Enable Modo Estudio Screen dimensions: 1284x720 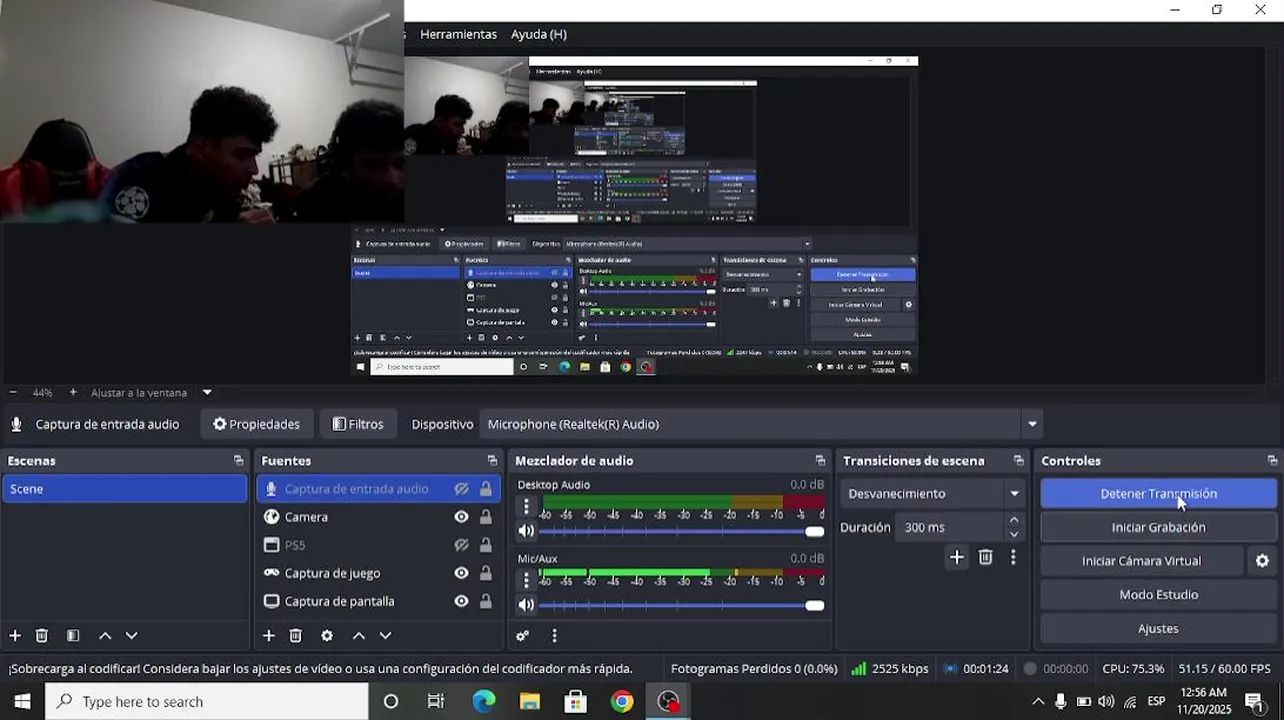(x=1159, y=594)
